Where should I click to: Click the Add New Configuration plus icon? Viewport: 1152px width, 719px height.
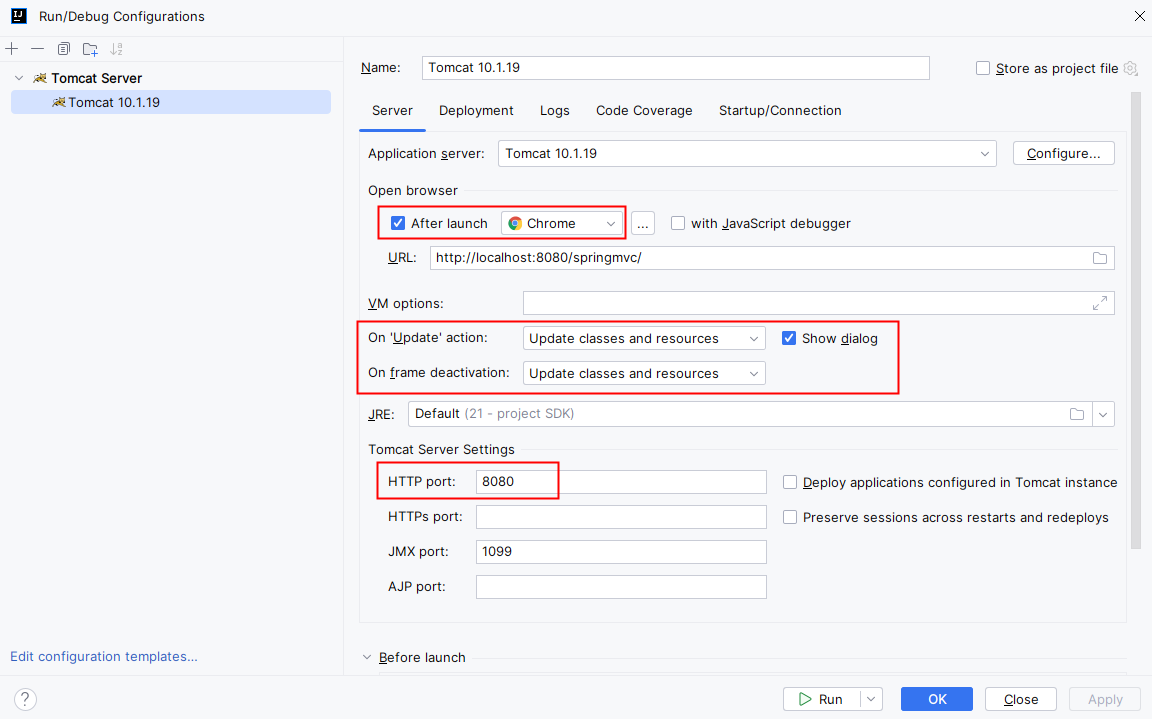[12, 49]
